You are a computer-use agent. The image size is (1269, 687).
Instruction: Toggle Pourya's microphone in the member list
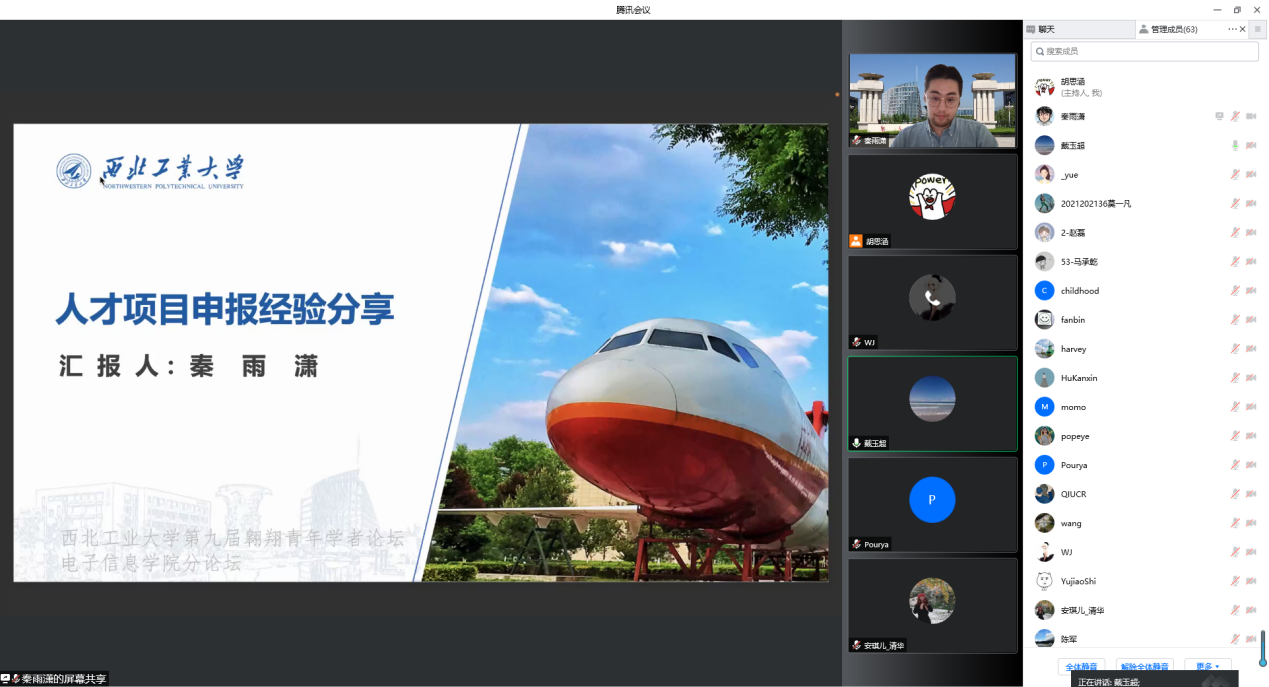tap(1235, 465)
